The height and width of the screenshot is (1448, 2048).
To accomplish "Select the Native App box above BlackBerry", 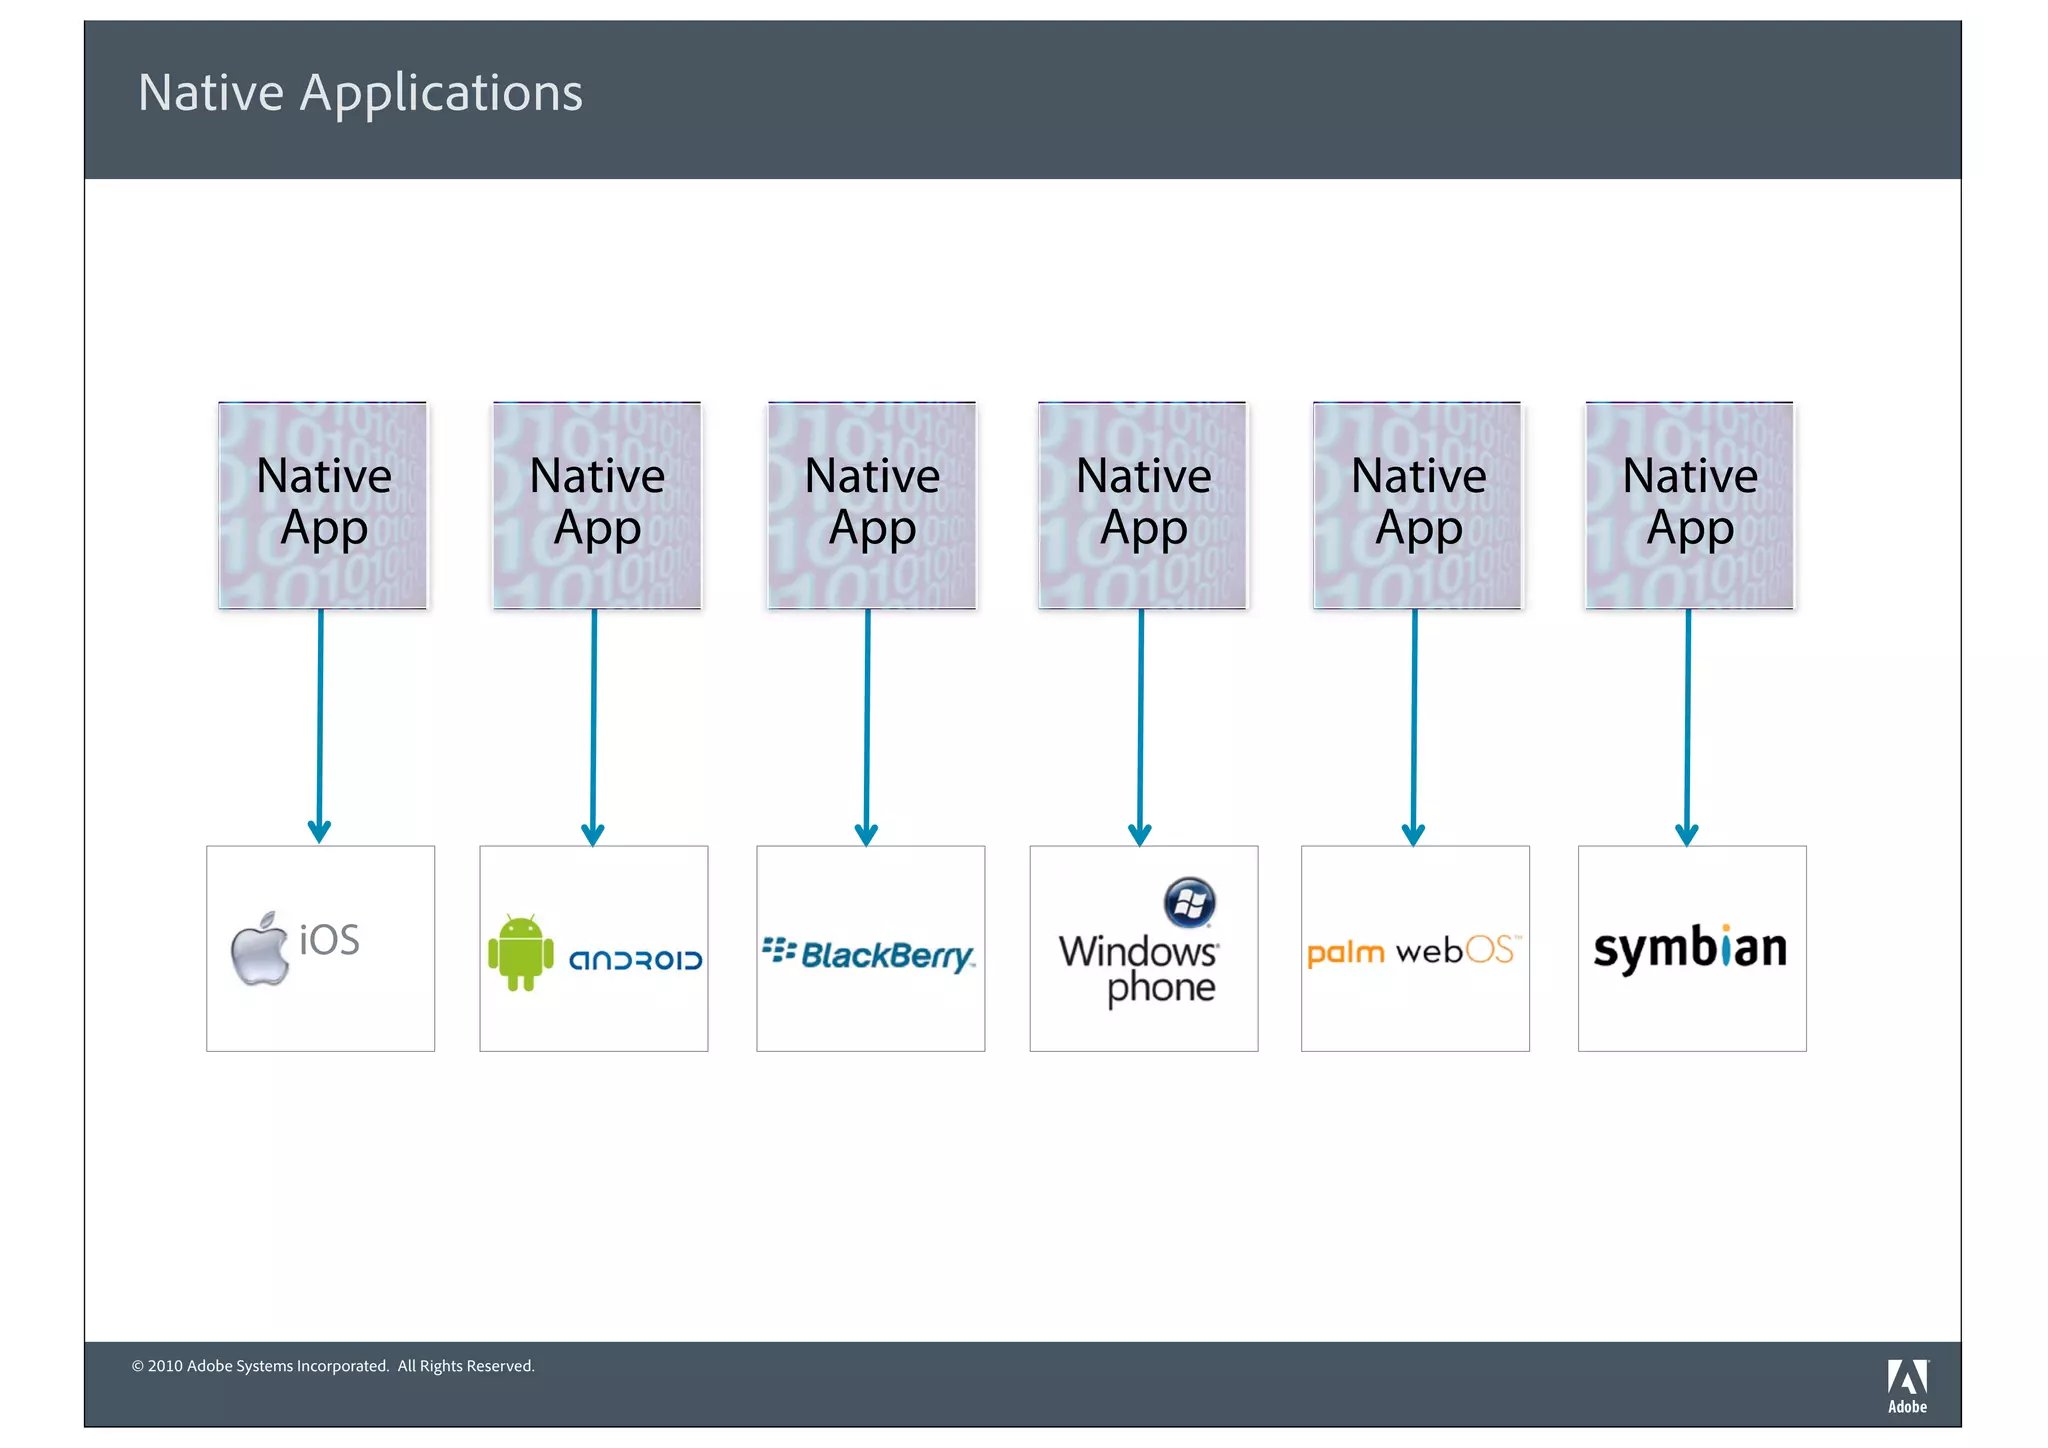I will coord(871,505).
